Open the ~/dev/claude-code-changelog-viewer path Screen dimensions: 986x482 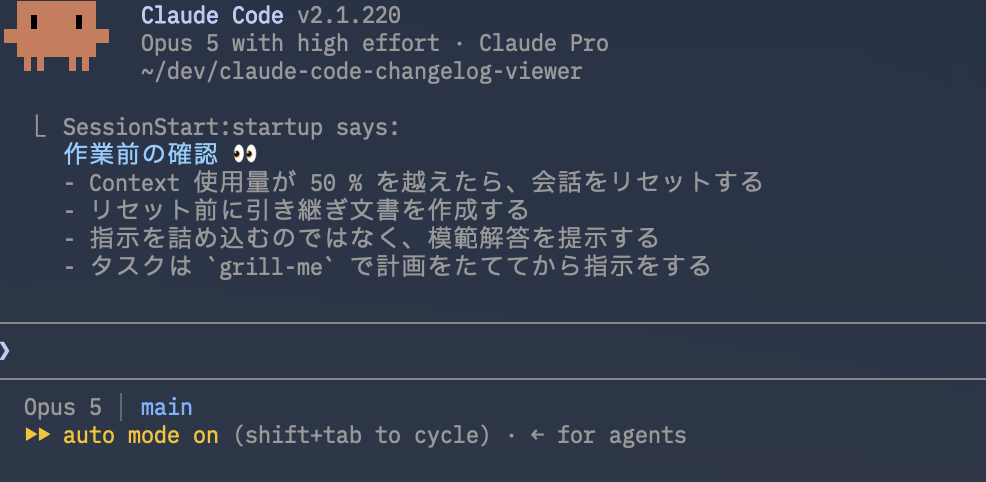(x=362, y=72)
